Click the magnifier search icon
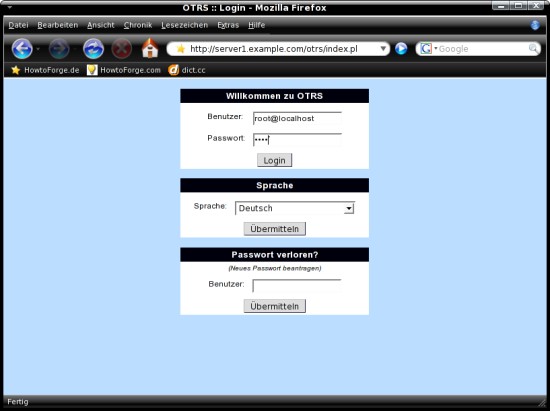This screenshot has width=550, height=411. click(x=533, y=48)
